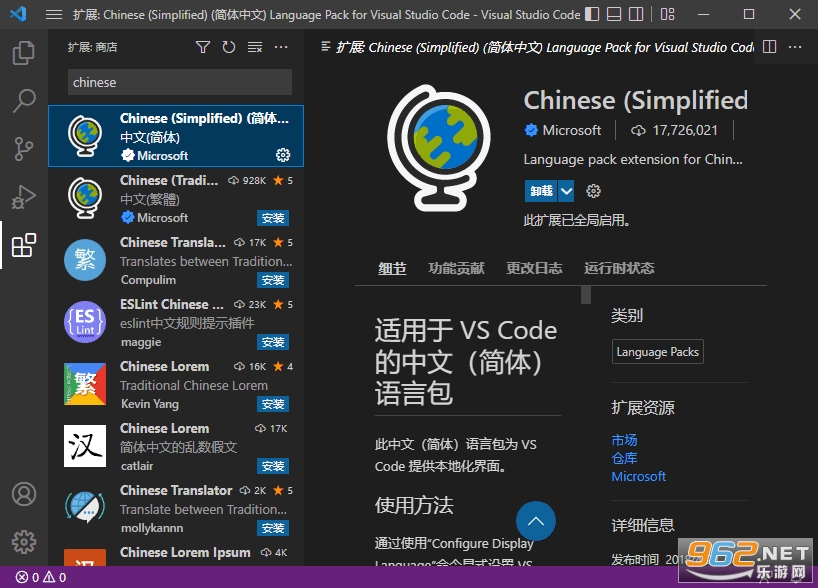Select Chinese (Traditional) extension list item

coord(176,198)
